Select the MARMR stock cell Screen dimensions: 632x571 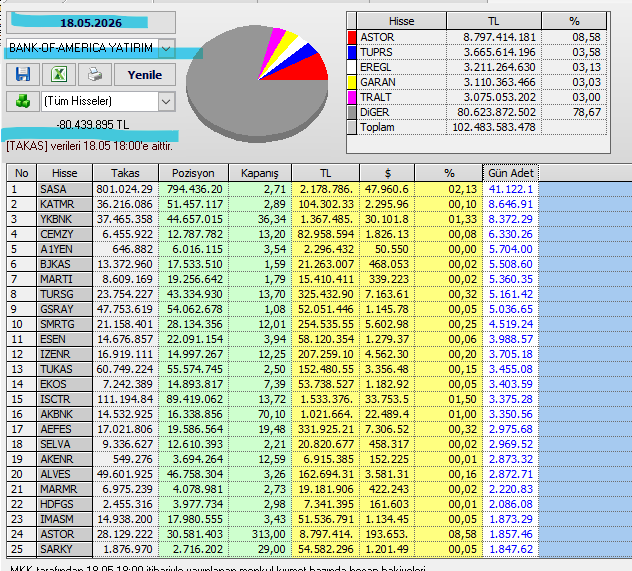pyautogui.click(x=64, y=489)
